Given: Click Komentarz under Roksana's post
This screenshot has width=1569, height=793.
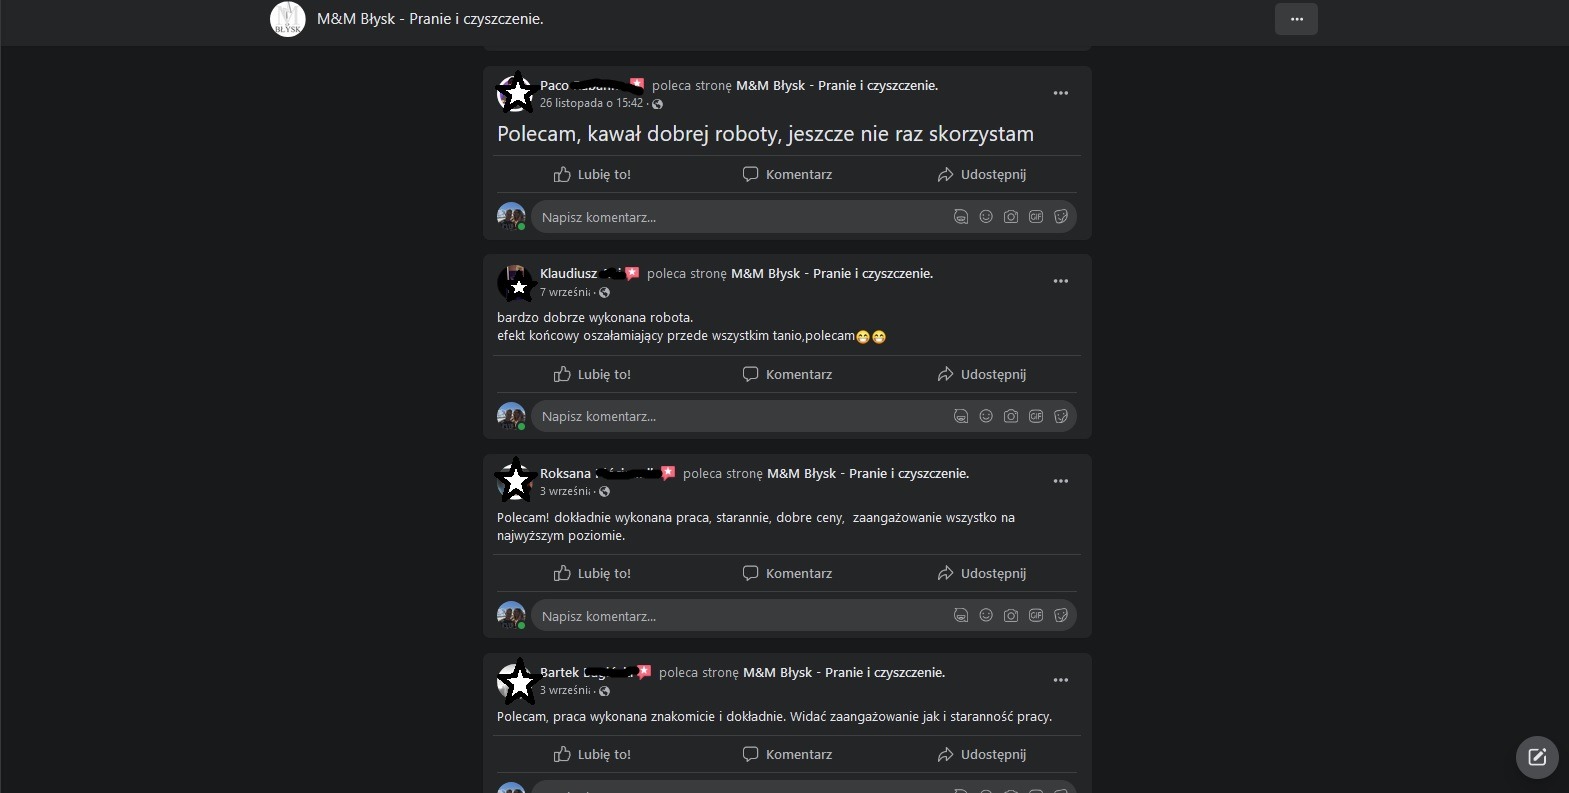Looking at the screenshot, I should [x=787, y=573].
